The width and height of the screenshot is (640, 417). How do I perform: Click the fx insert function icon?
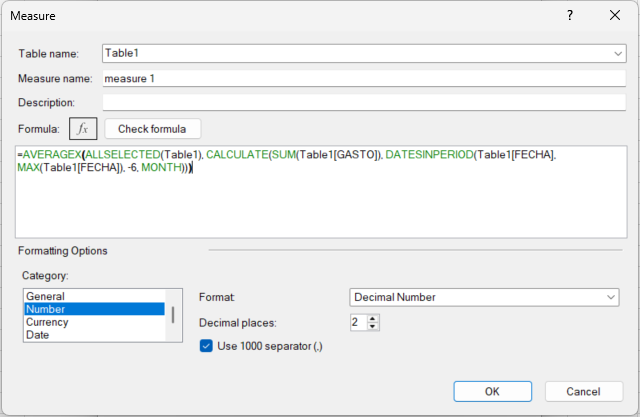tap(82, 129)
